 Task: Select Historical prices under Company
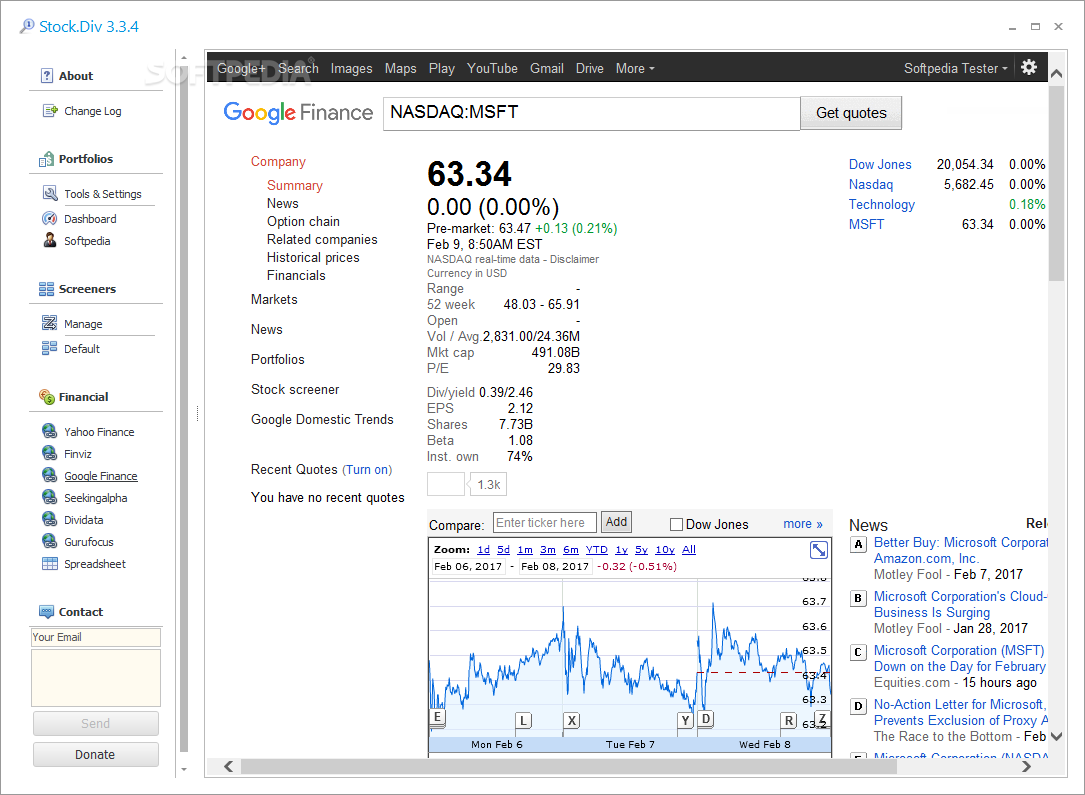tap(313, 257)
